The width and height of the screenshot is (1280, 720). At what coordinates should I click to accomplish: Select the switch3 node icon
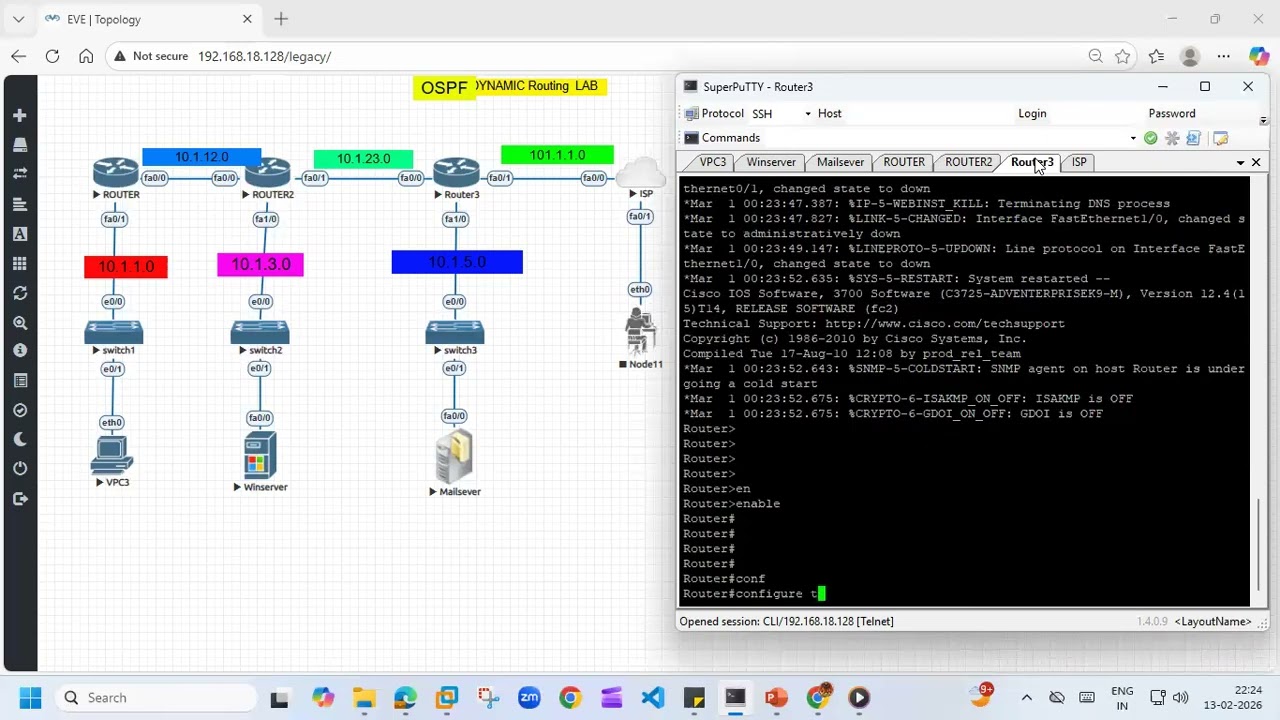coord(455,331)
